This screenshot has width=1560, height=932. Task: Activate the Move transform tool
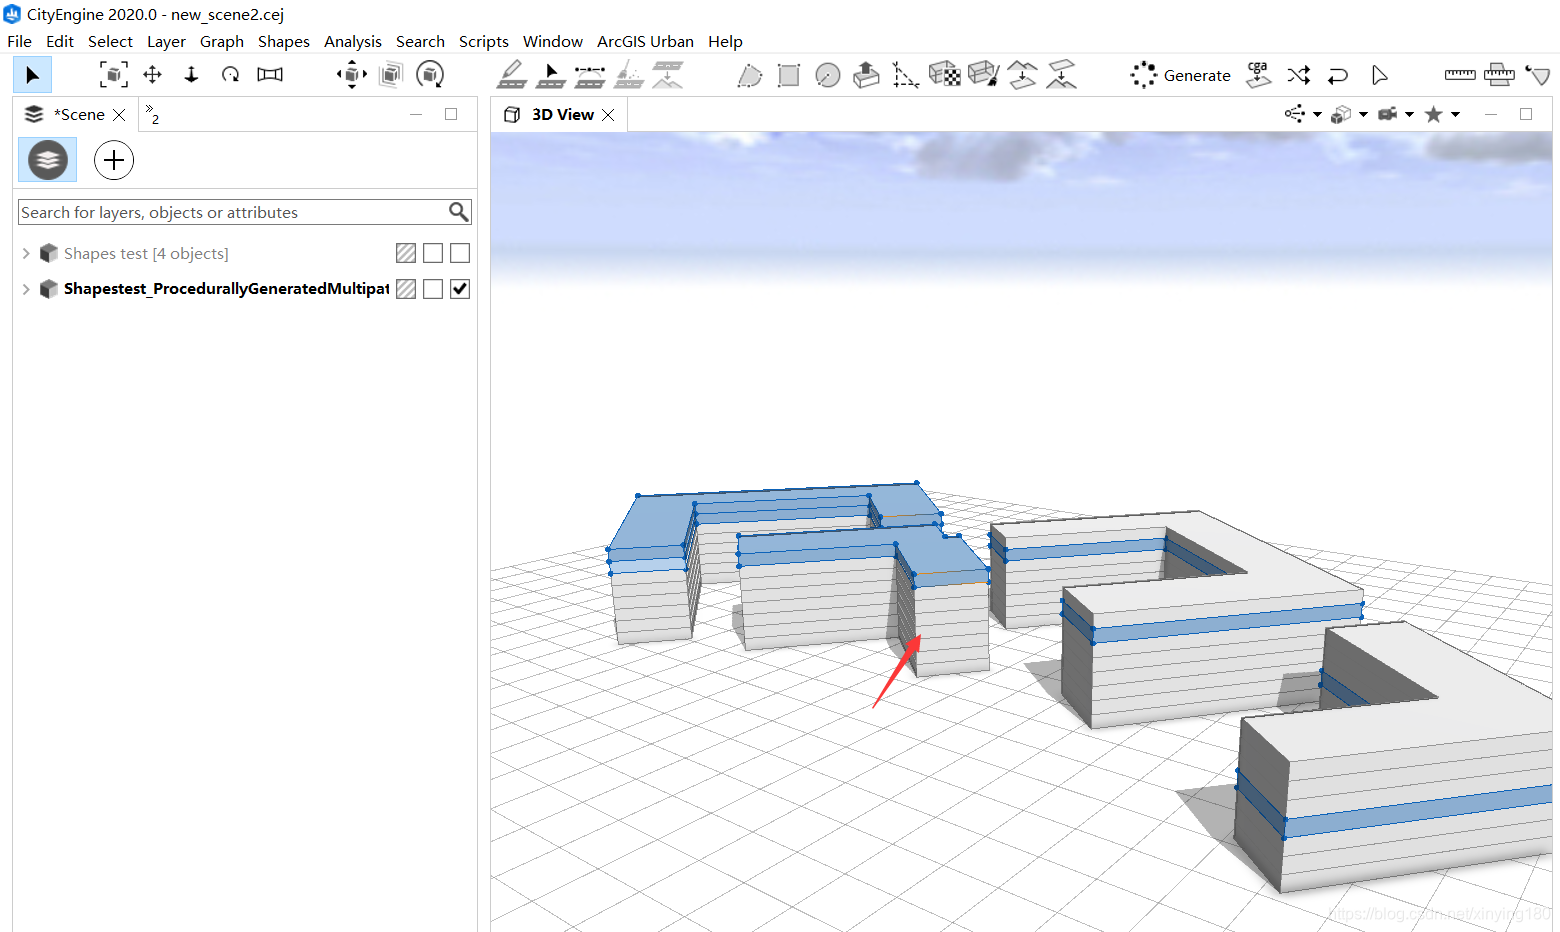pyautogui.click(x=152, y=75)
